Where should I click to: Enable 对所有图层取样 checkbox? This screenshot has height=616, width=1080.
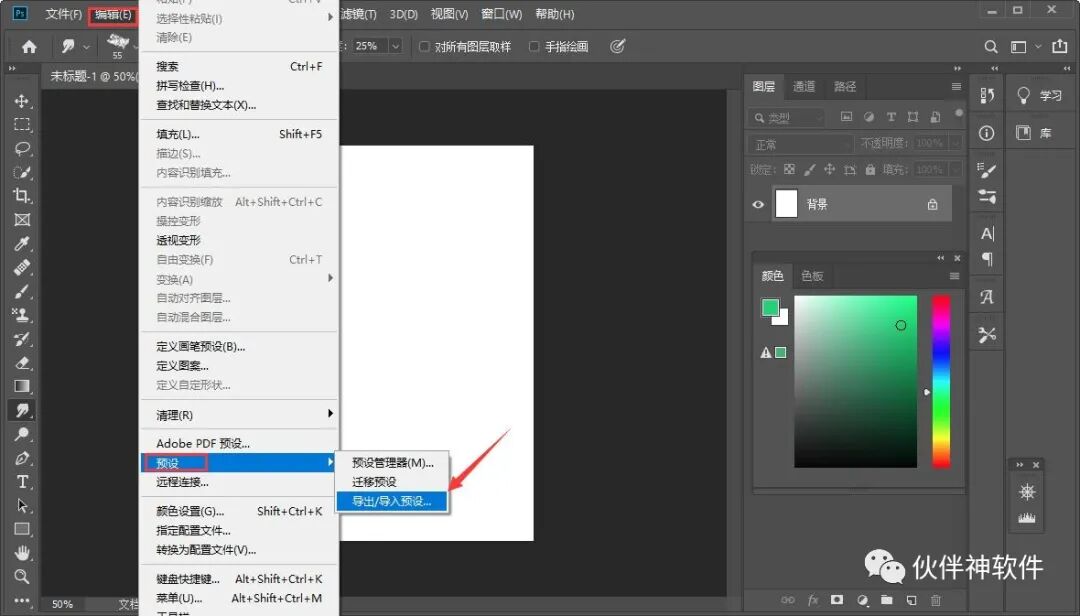424,46
